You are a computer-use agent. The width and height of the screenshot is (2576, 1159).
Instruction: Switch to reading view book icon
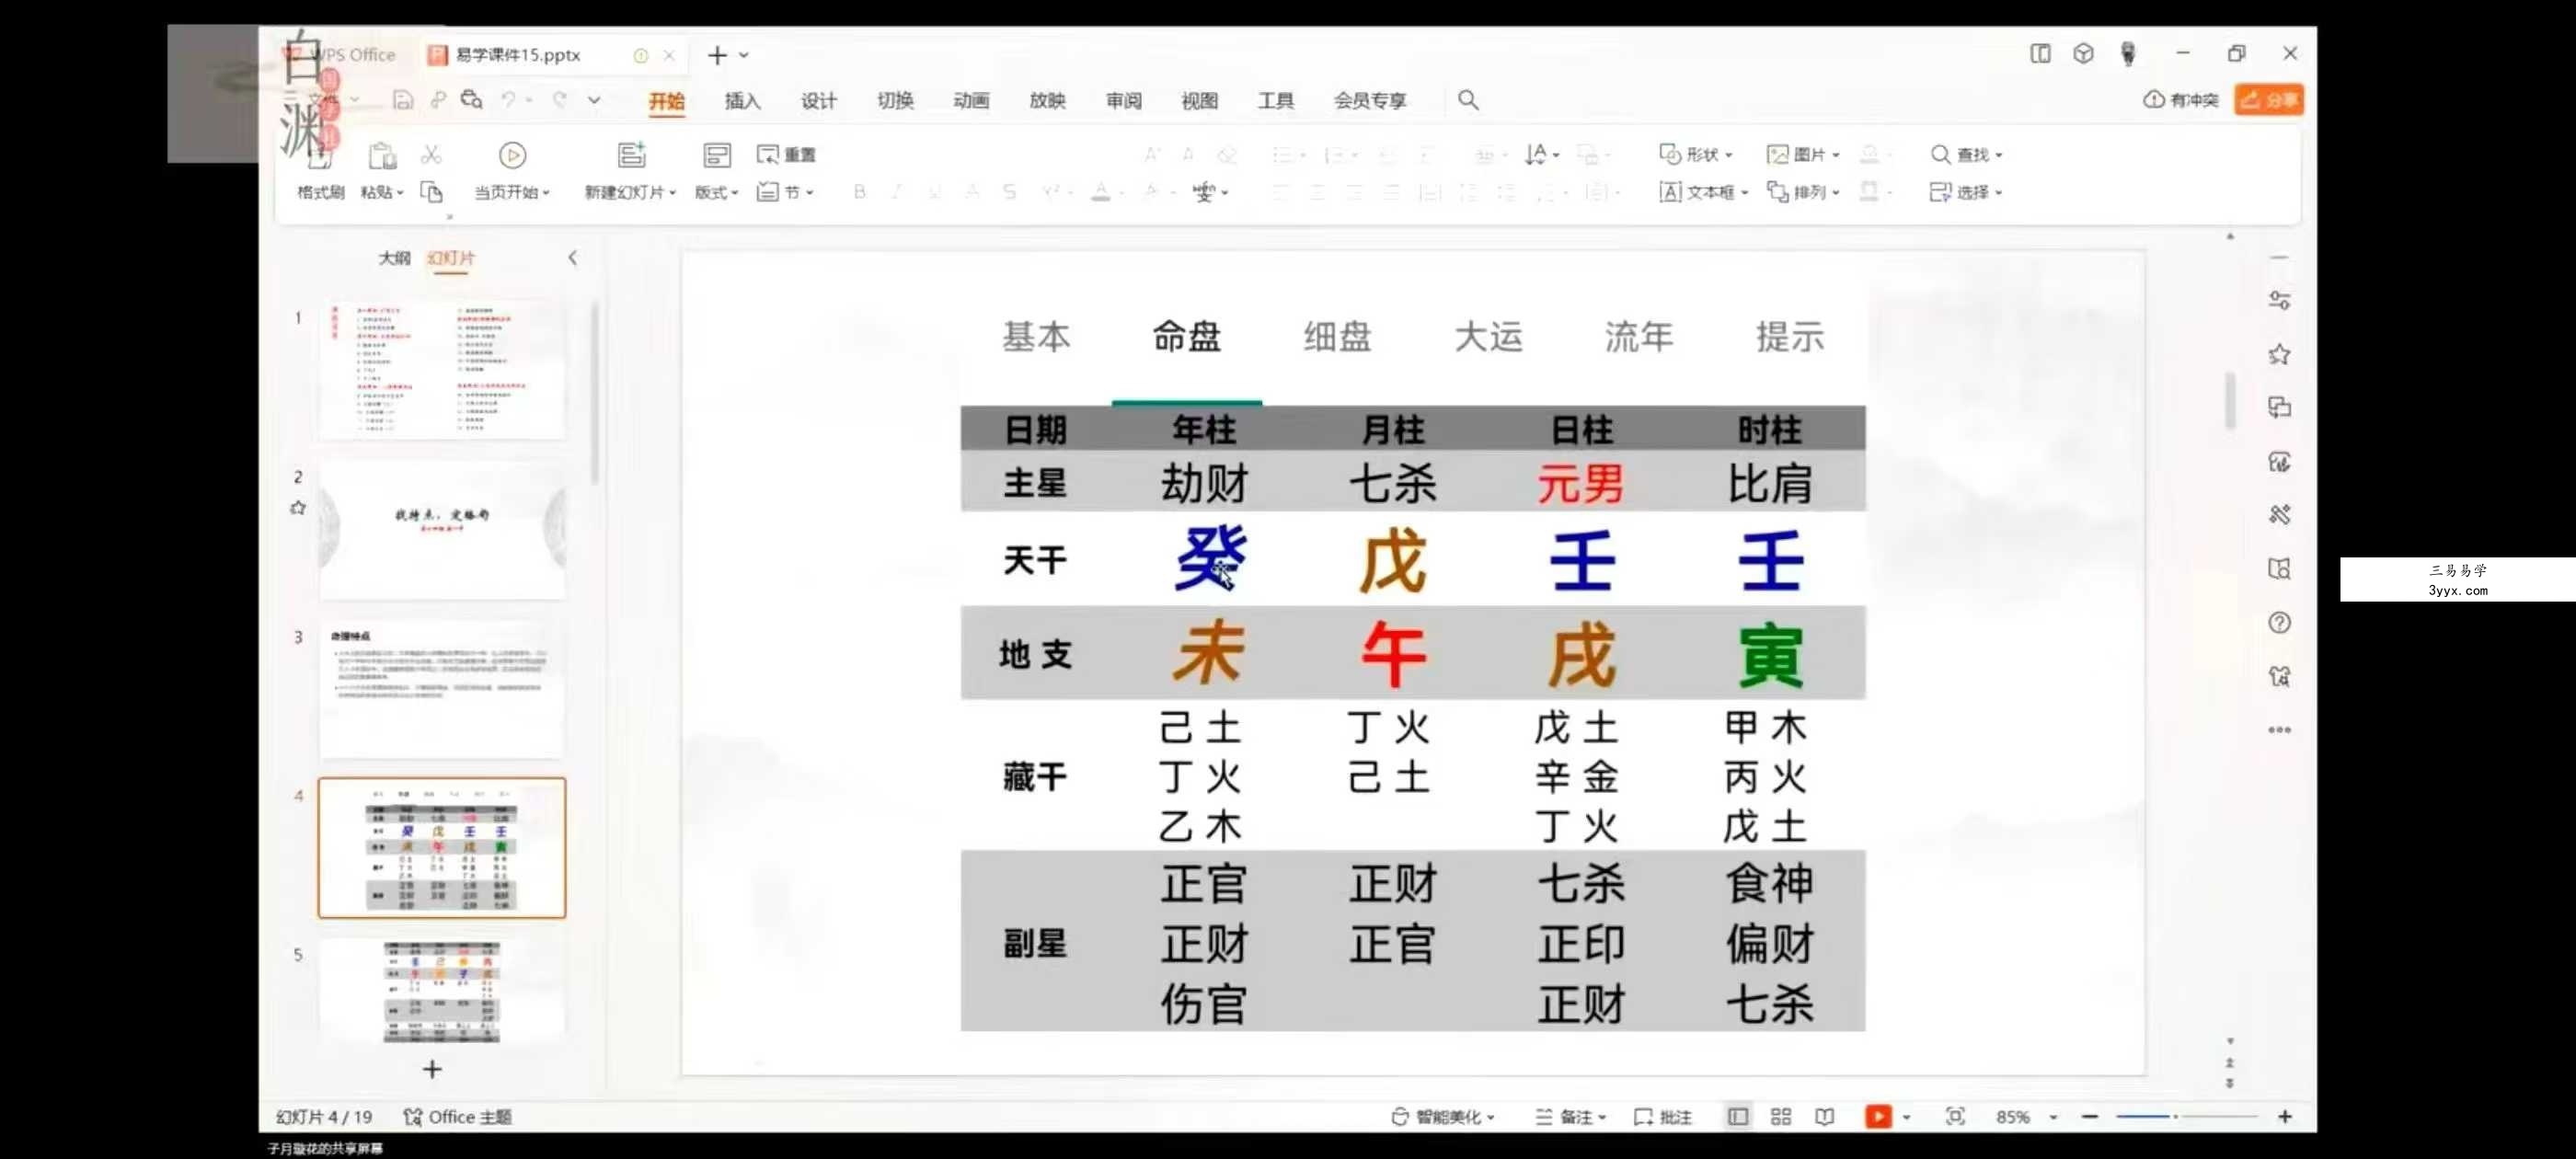coord(1825,1116)
